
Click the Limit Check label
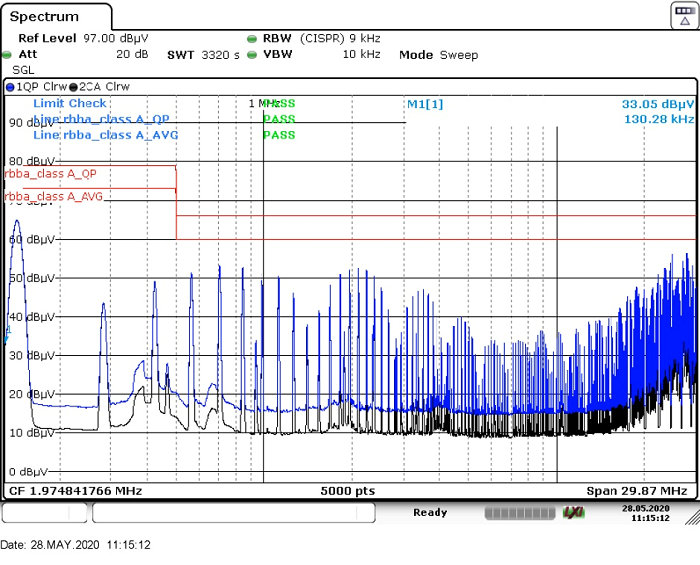(x=70, y=104)
